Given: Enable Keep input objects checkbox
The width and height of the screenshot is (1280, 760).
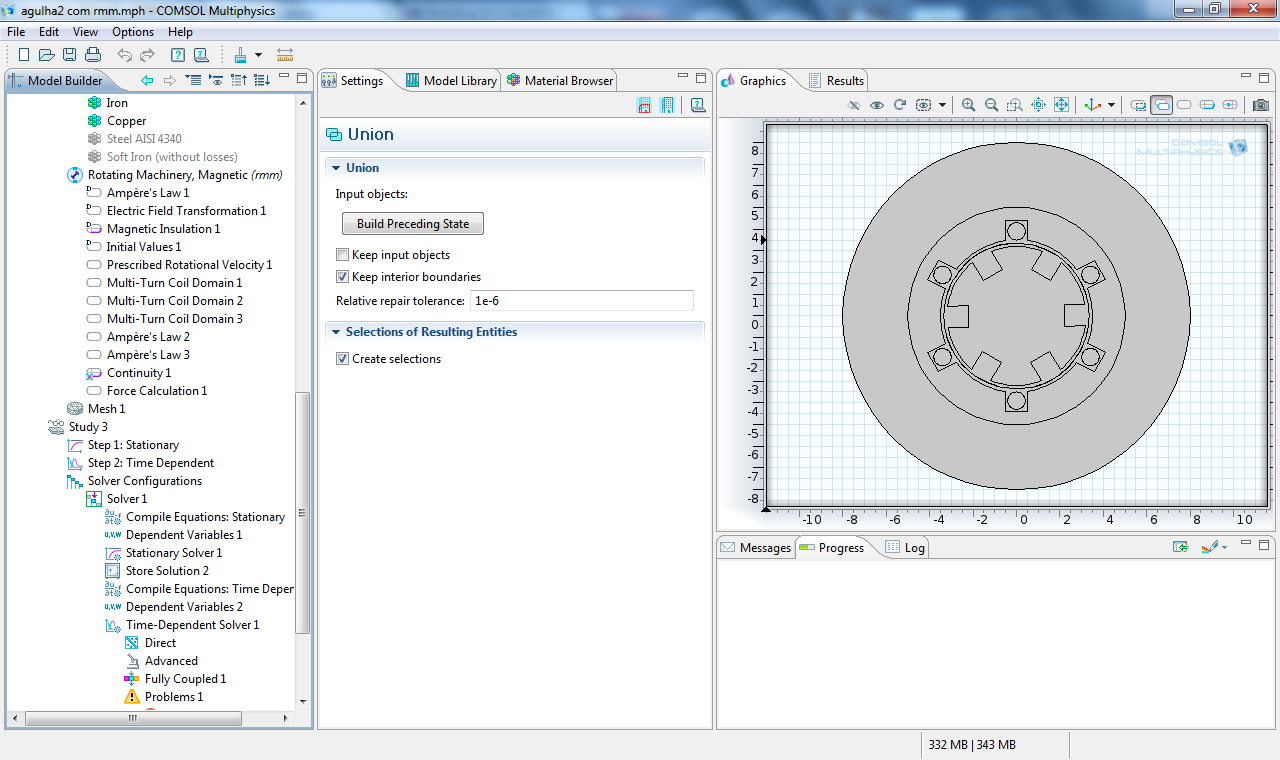Looking at the screenshot, I should click(343, 255).
